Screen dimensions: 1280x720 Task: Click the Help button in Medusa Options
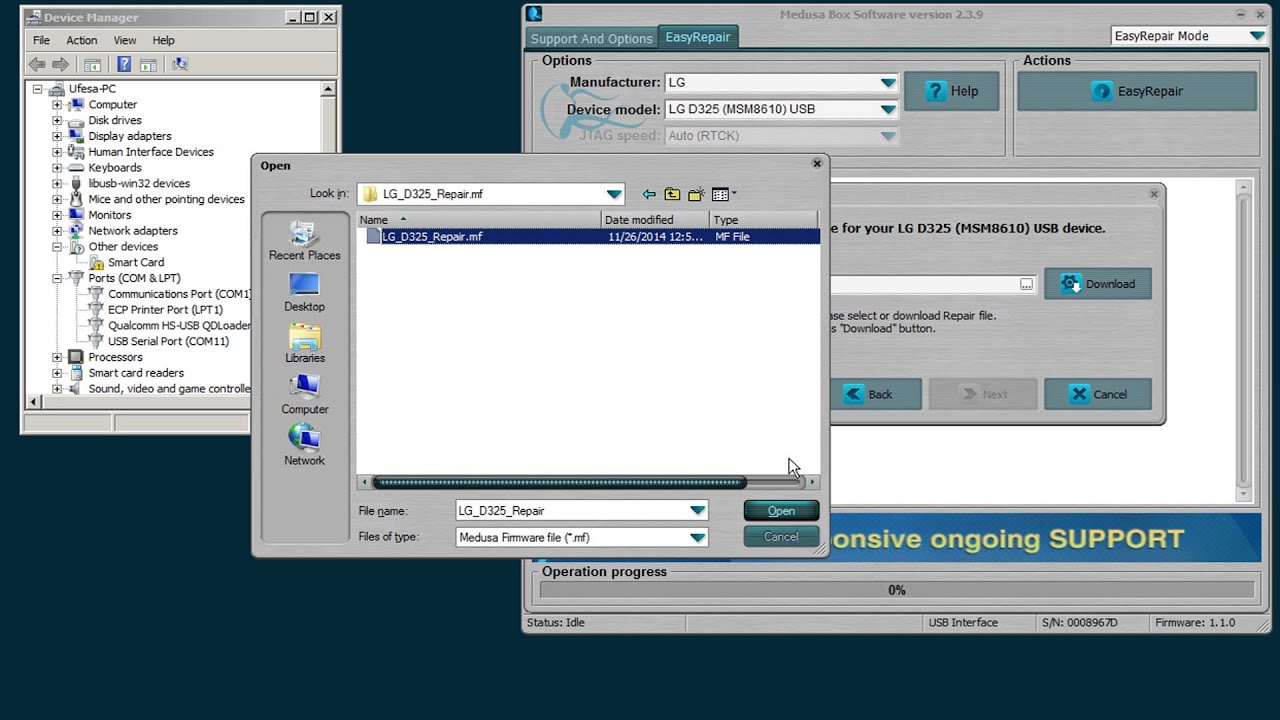coord(951,91)
